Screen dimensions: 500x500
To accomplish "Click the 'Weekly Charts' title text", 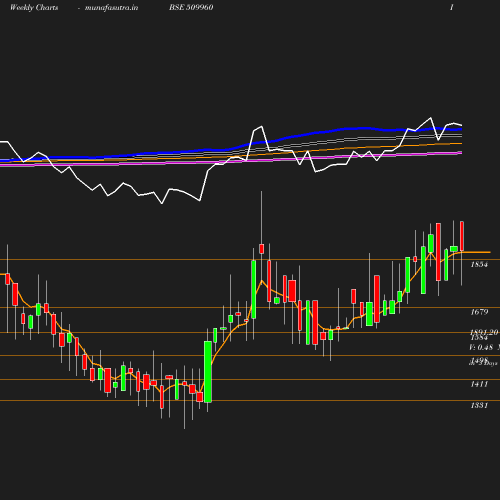I will click(x=34, y=7).
